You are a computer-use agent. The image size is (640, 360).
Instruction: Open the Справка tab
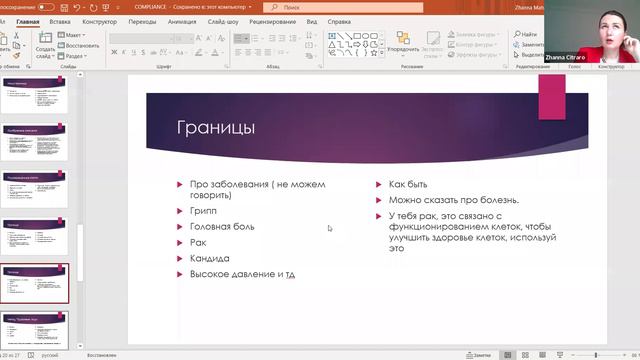(339, 22)
